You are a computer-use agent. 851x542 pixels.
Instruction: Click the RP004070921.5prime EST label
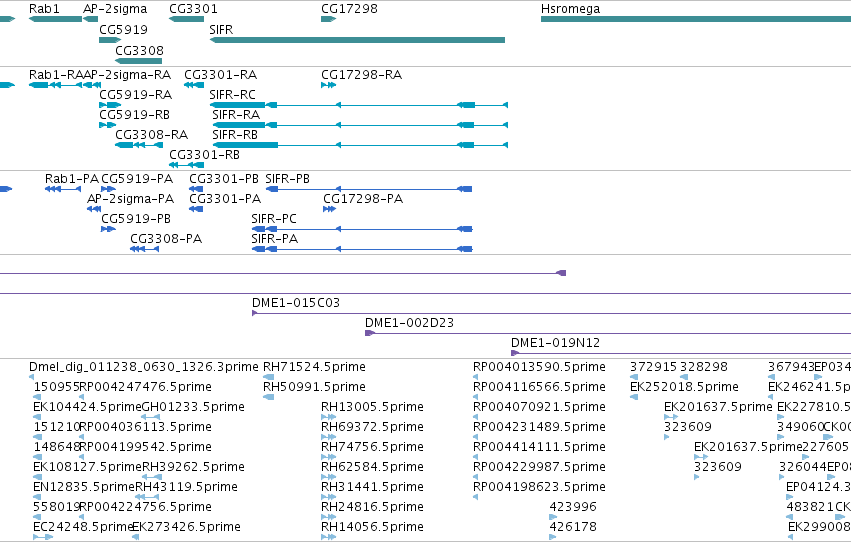coord(539,407)
